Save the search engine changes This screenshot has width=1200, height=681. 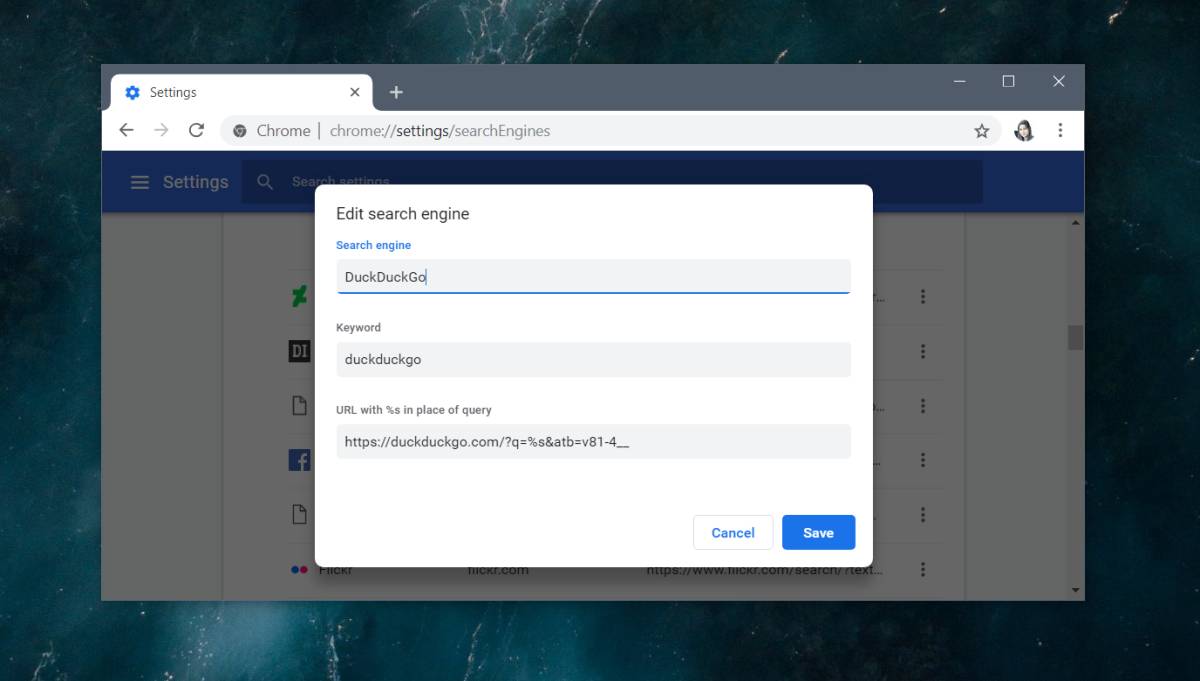click(818, 533)
